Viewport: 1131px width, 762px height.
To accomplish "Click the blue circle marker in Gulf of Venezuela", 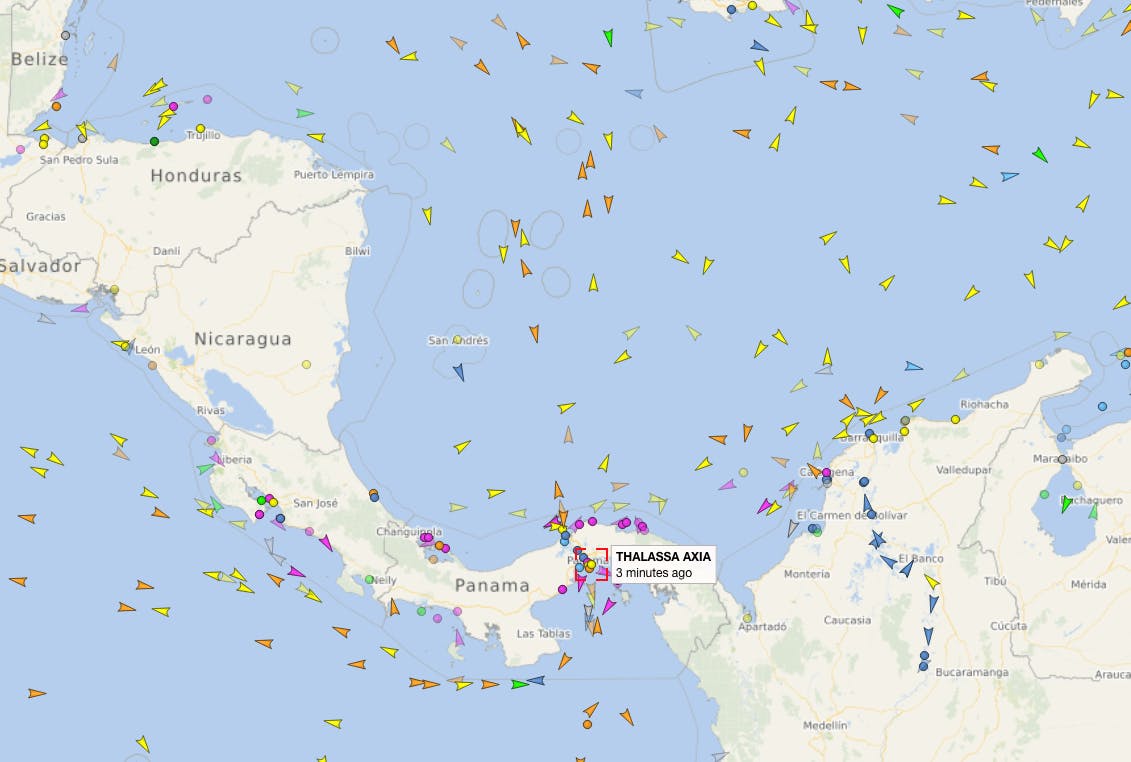I will (x=1102, y=407).
